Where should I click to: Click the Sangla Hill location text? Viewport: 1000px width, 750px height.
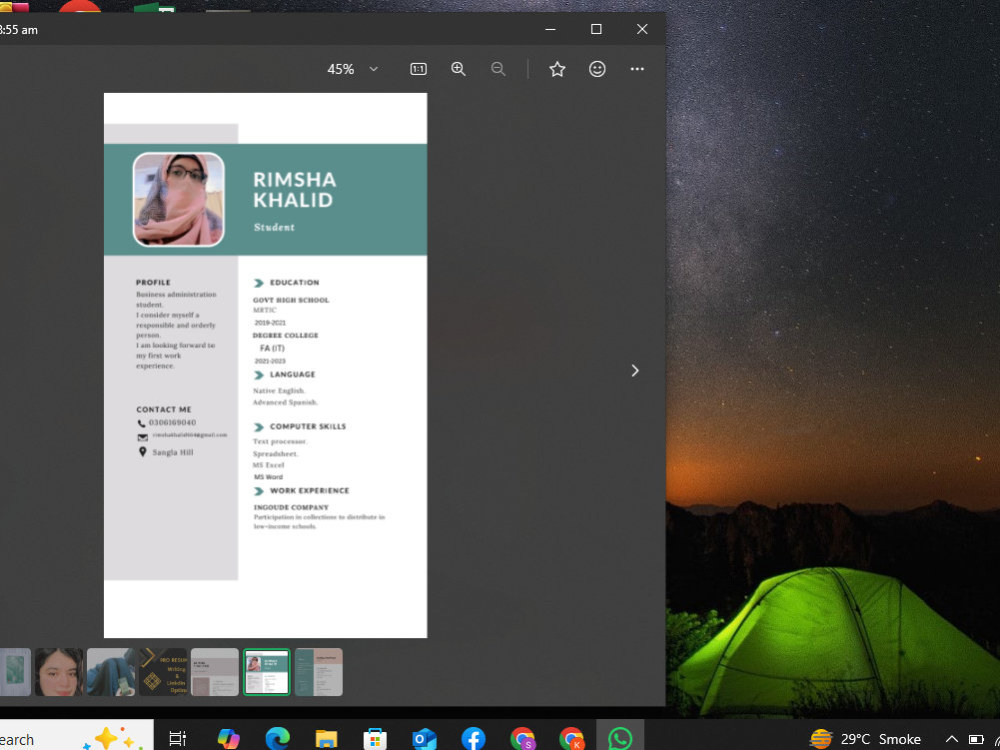172,452
